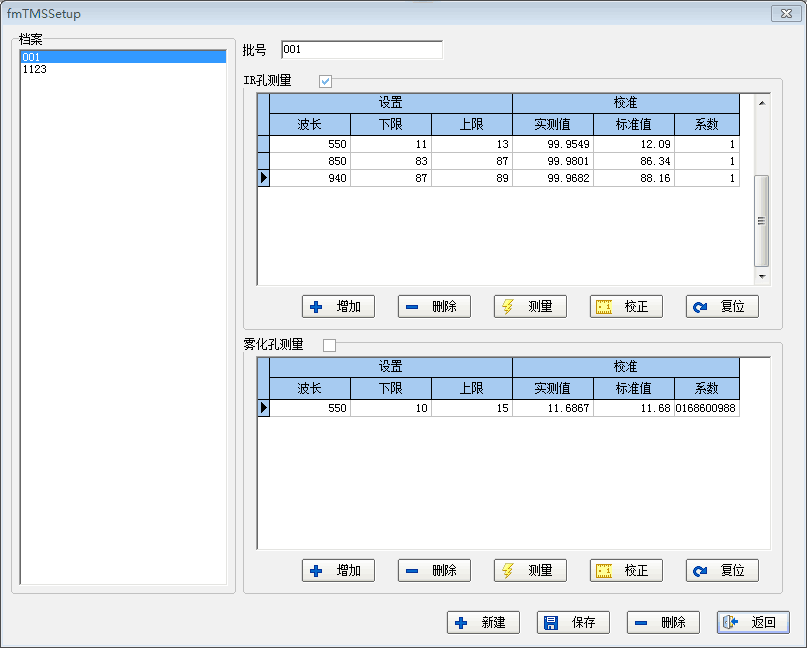Click the 系数 column header in the IR table

point(707,125)
